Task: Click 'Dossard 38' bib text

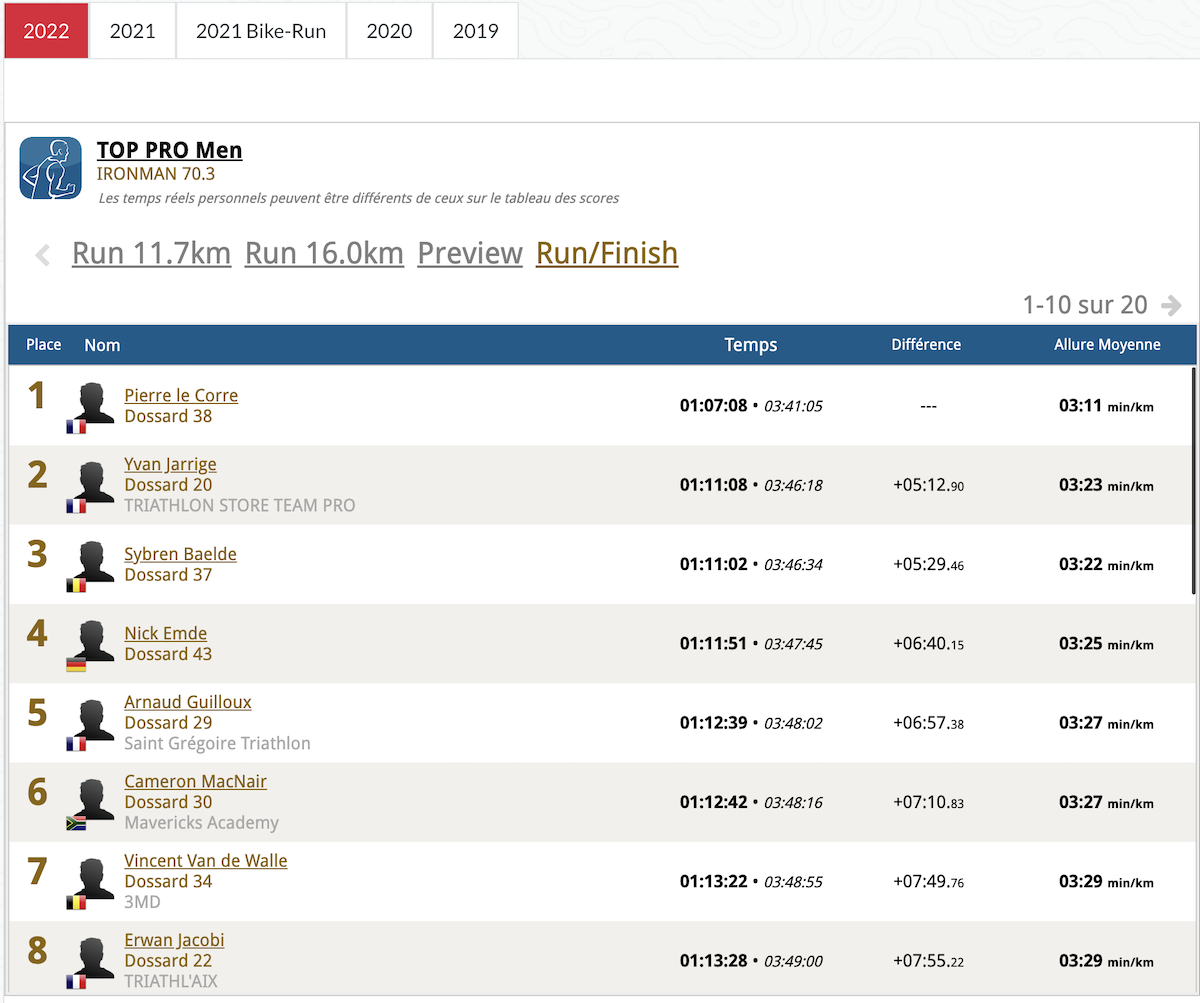Action: point(168,416)
